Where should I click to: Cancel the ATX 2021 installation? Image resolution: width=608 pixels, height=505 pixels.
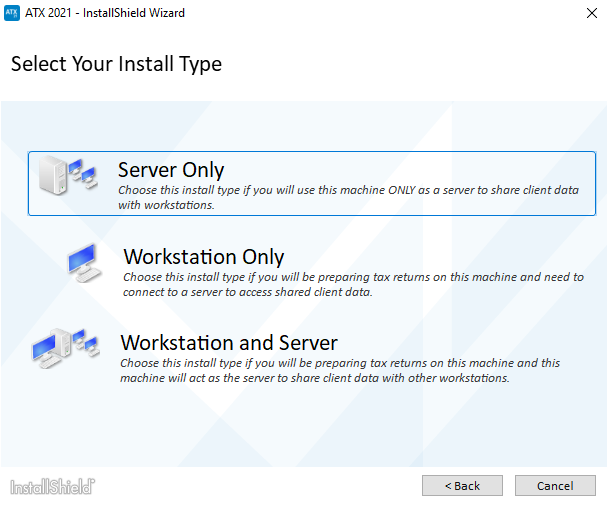(x=555, y=486)
